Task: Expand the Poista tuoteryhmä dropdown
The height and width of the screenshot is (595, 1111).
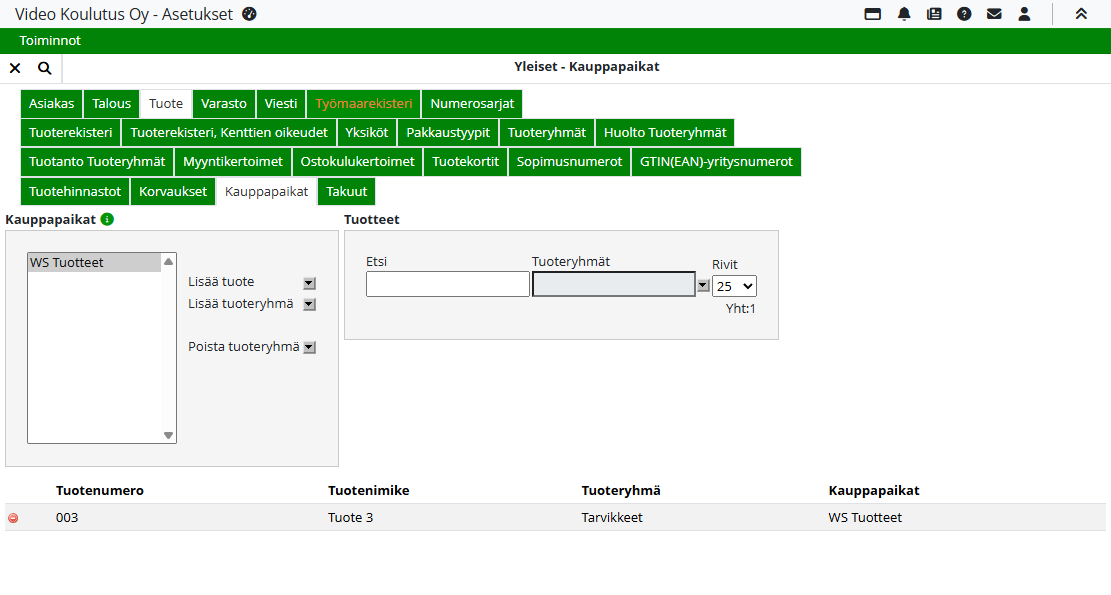Action: 309,348
